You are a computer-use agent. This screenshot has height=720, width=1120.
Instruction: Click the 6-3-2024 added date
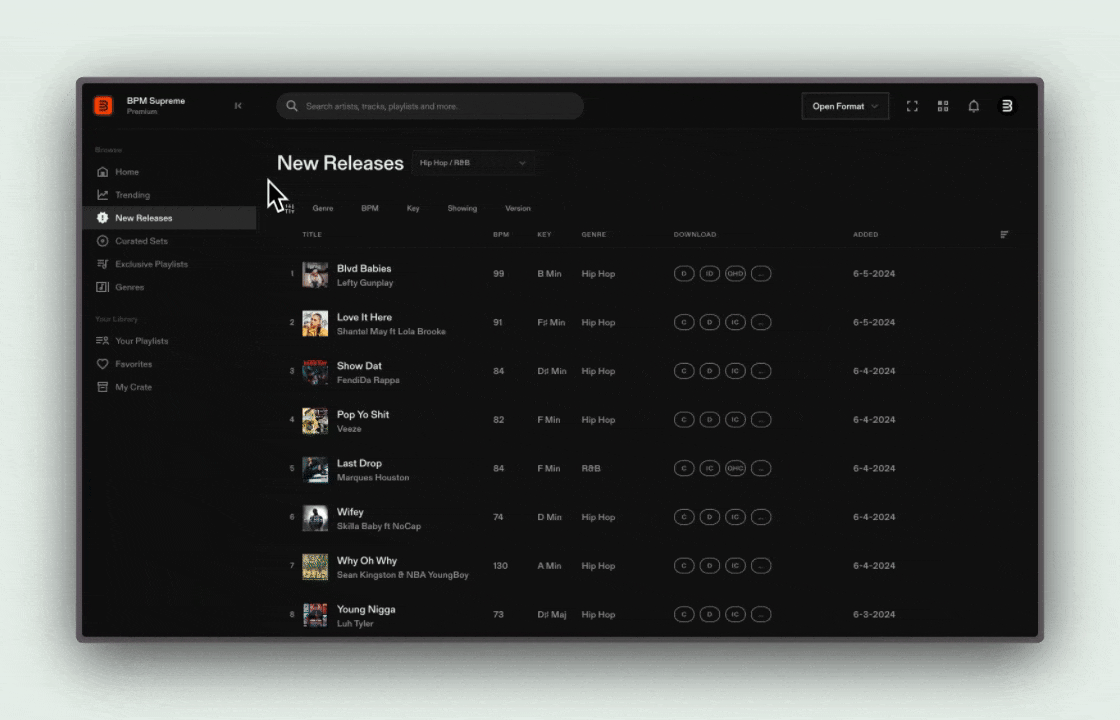tap(874, 614)
